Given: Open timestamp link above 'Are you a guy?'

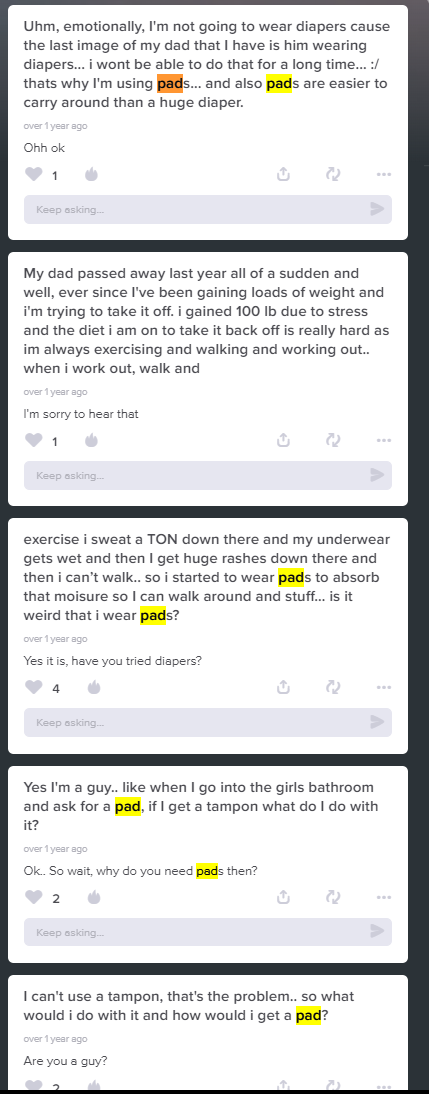Looking at the screenshot, I should point(56,1039).
